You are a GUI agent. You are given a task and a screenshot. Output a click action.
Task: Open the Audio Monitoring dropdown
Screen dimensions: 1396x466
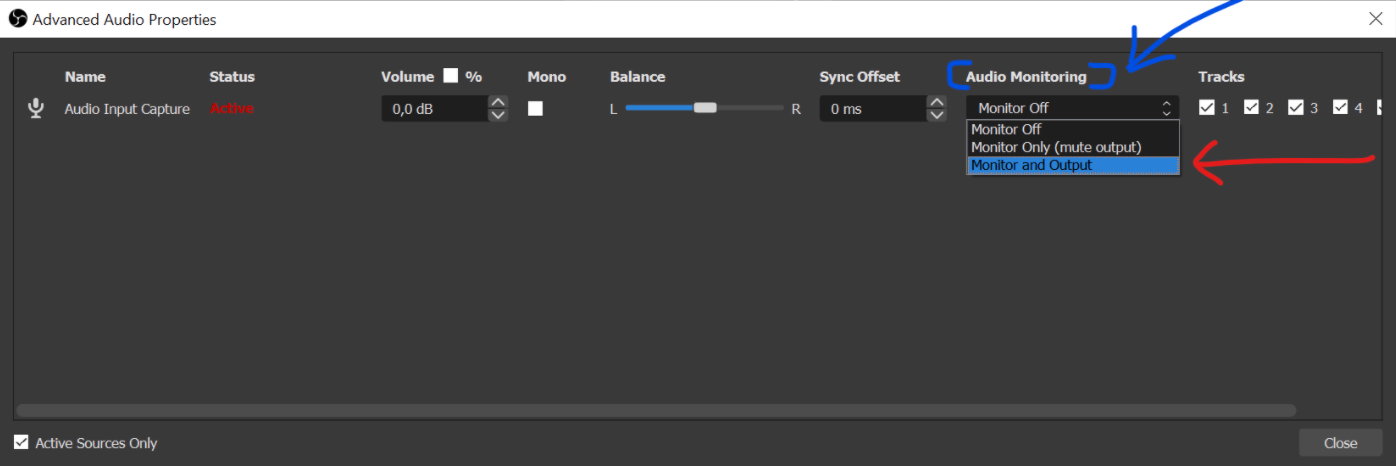[x=1072, y=108]
